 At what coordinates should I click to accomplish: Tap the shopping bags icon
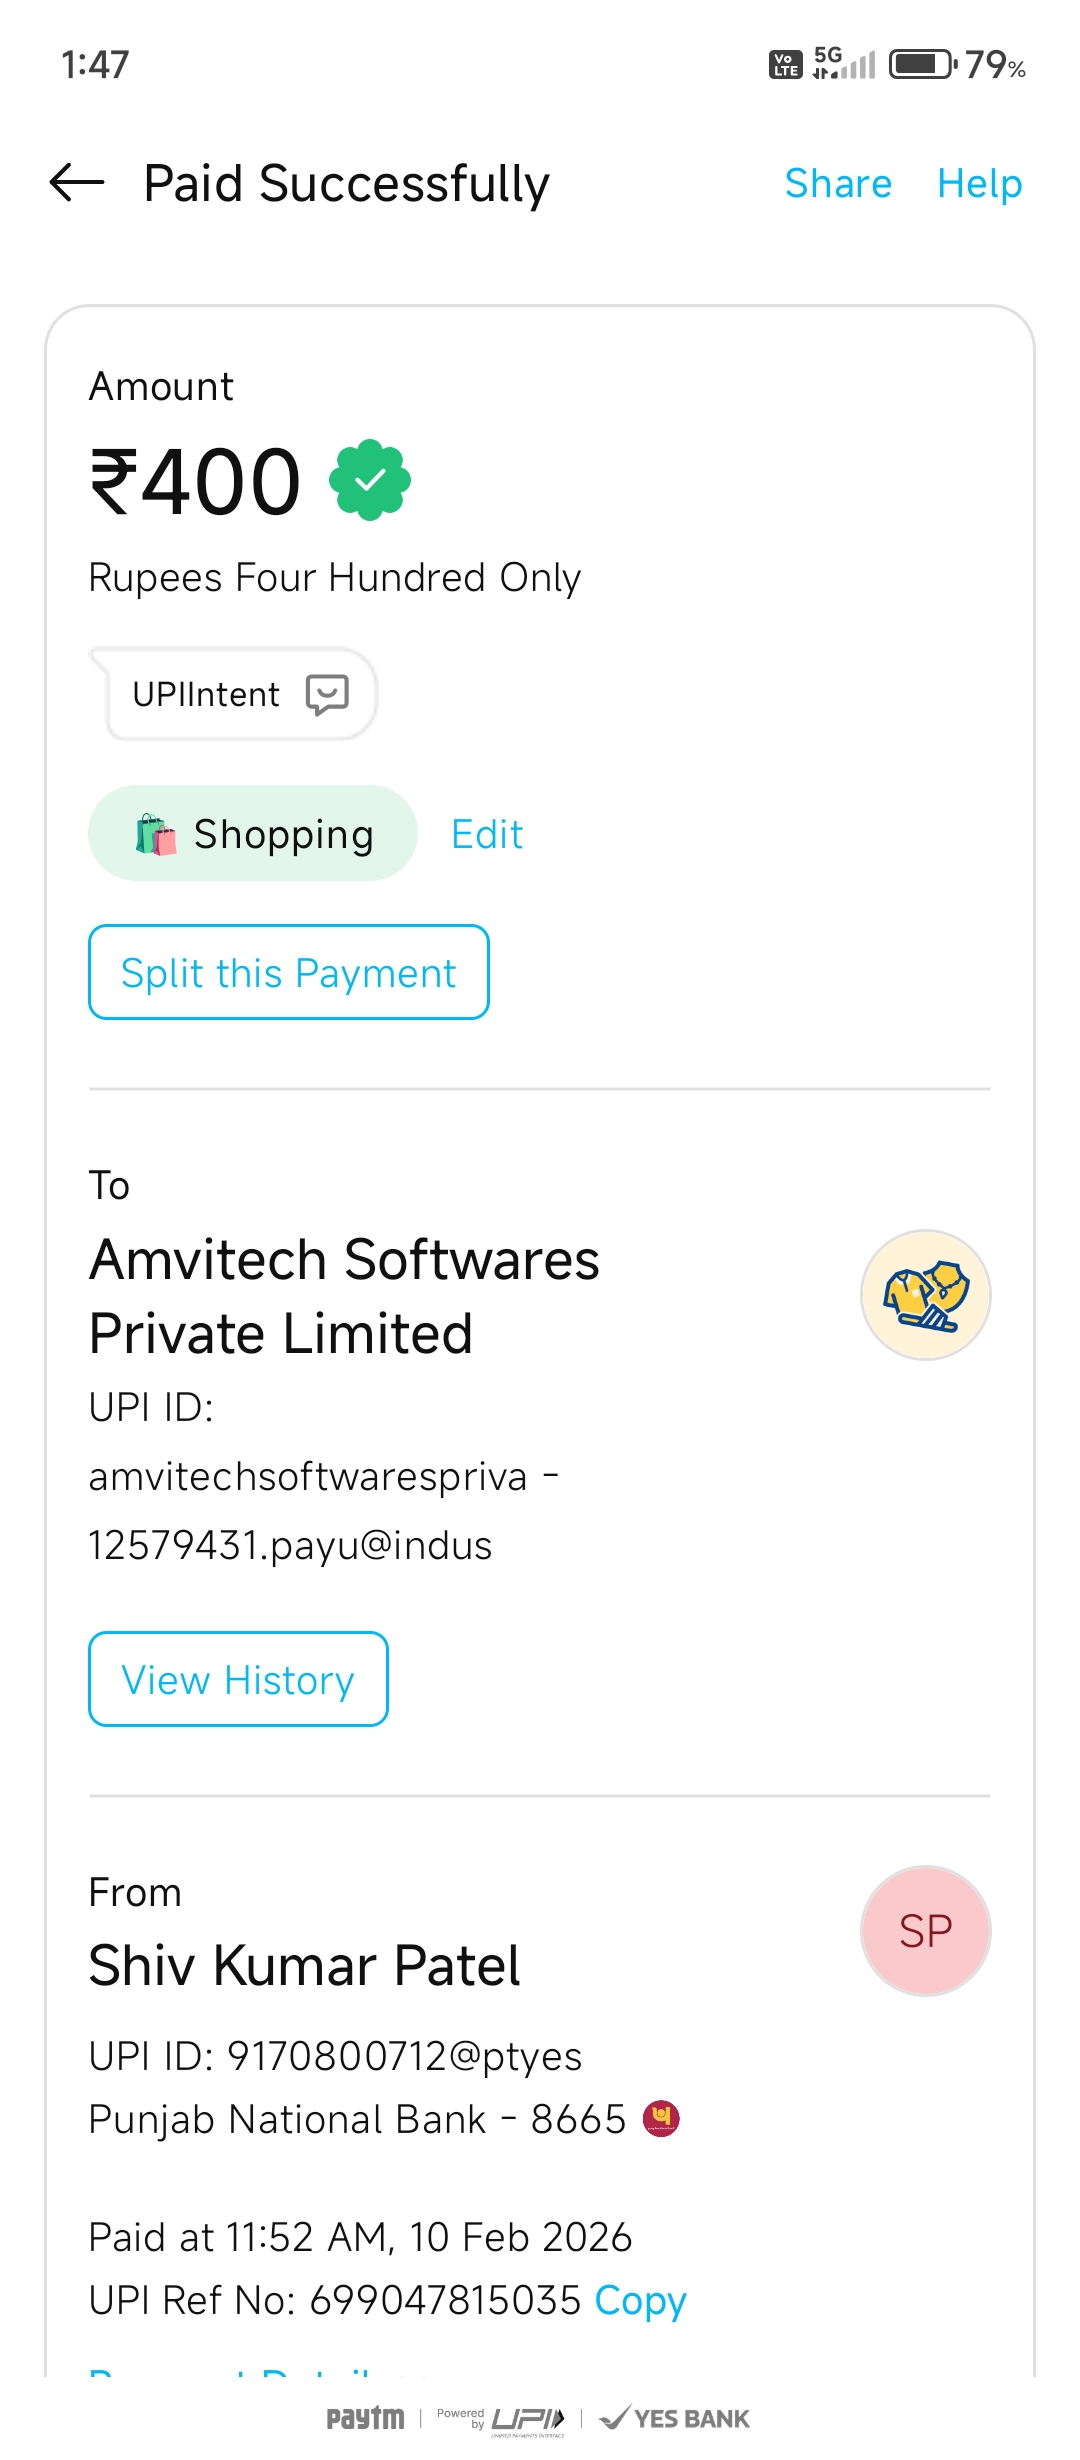click(x=156, y=834)
